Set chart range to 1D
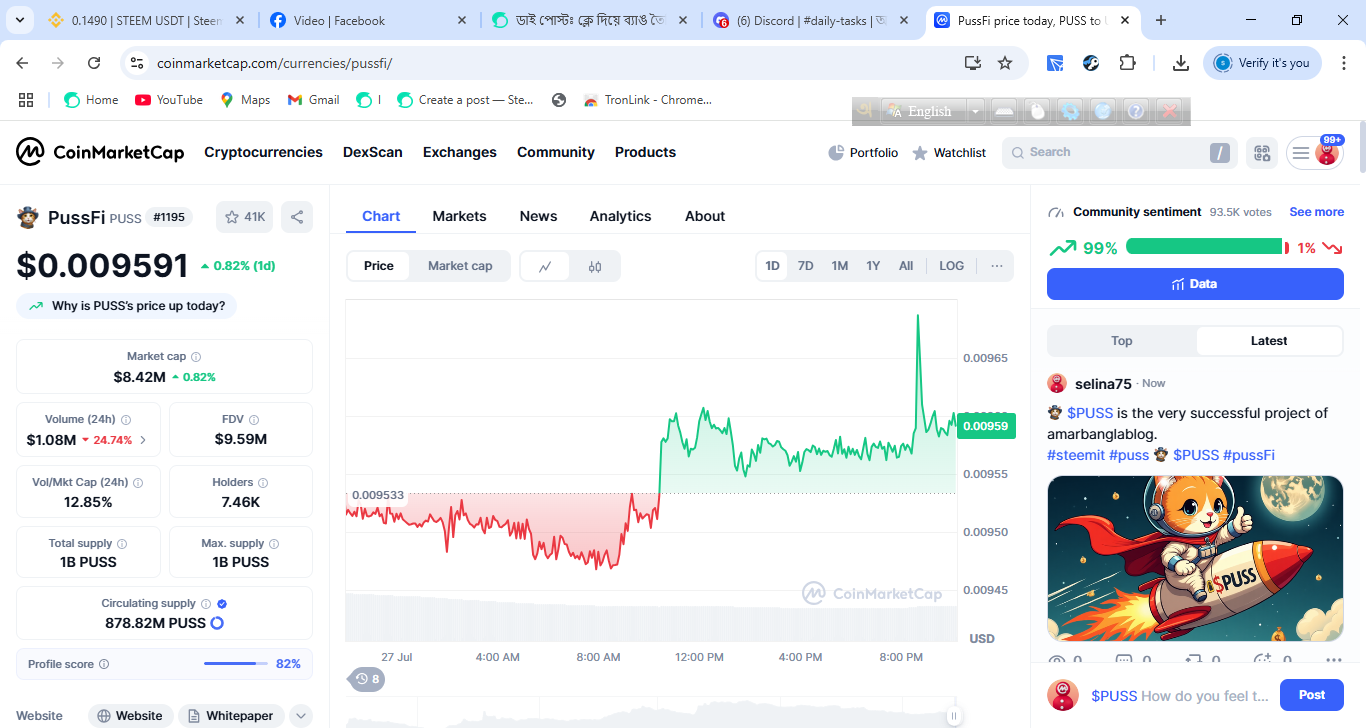This screenshot has width=1366, height=728. 772,266
